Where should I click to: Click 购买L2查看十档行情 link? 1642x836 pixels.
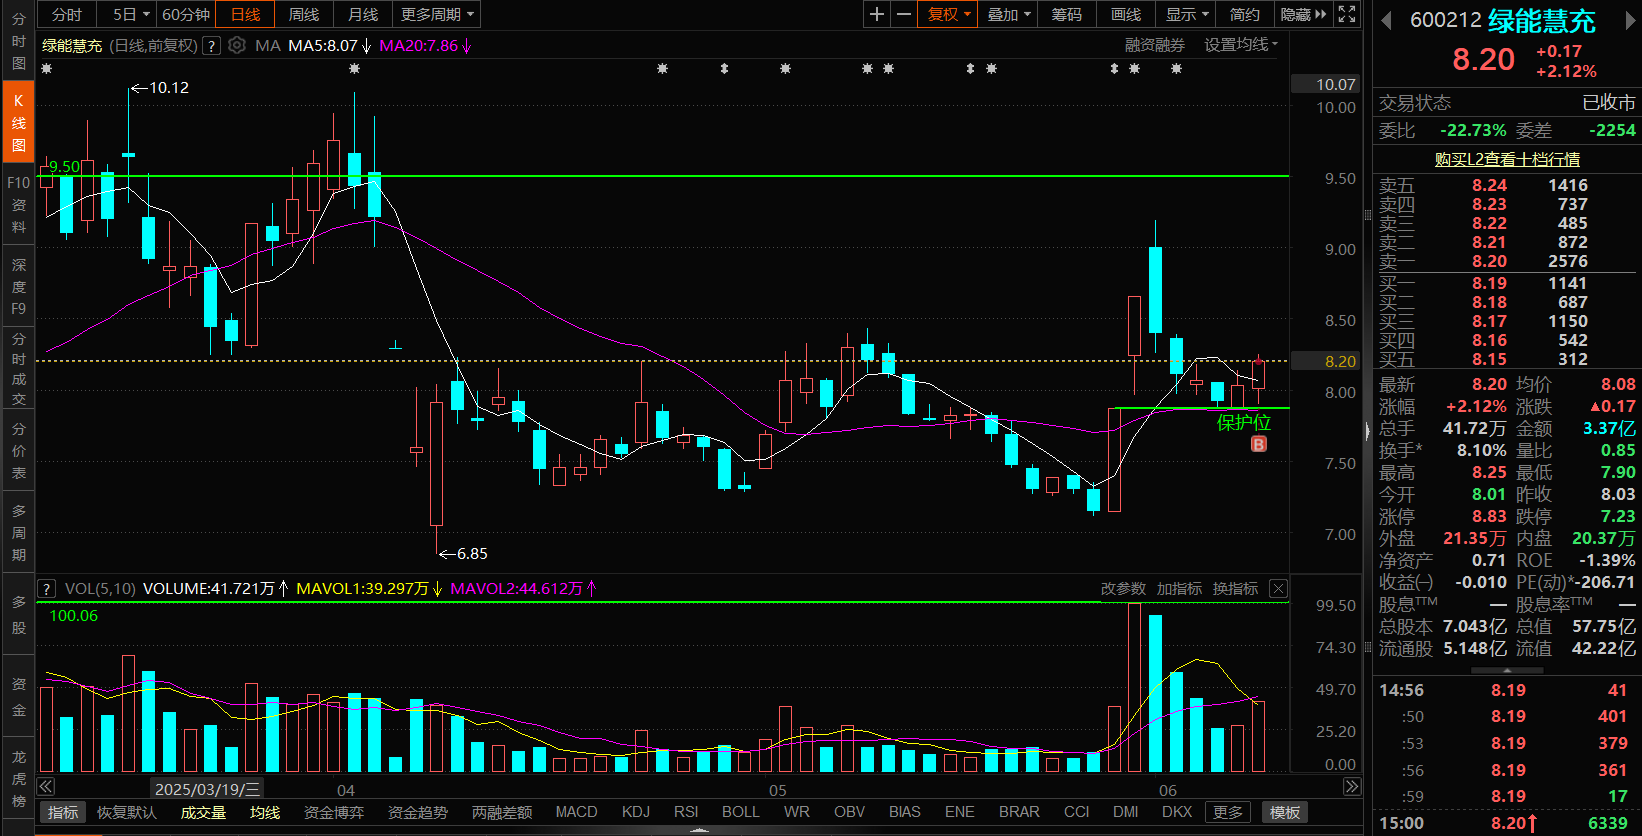coord(1507,159)
